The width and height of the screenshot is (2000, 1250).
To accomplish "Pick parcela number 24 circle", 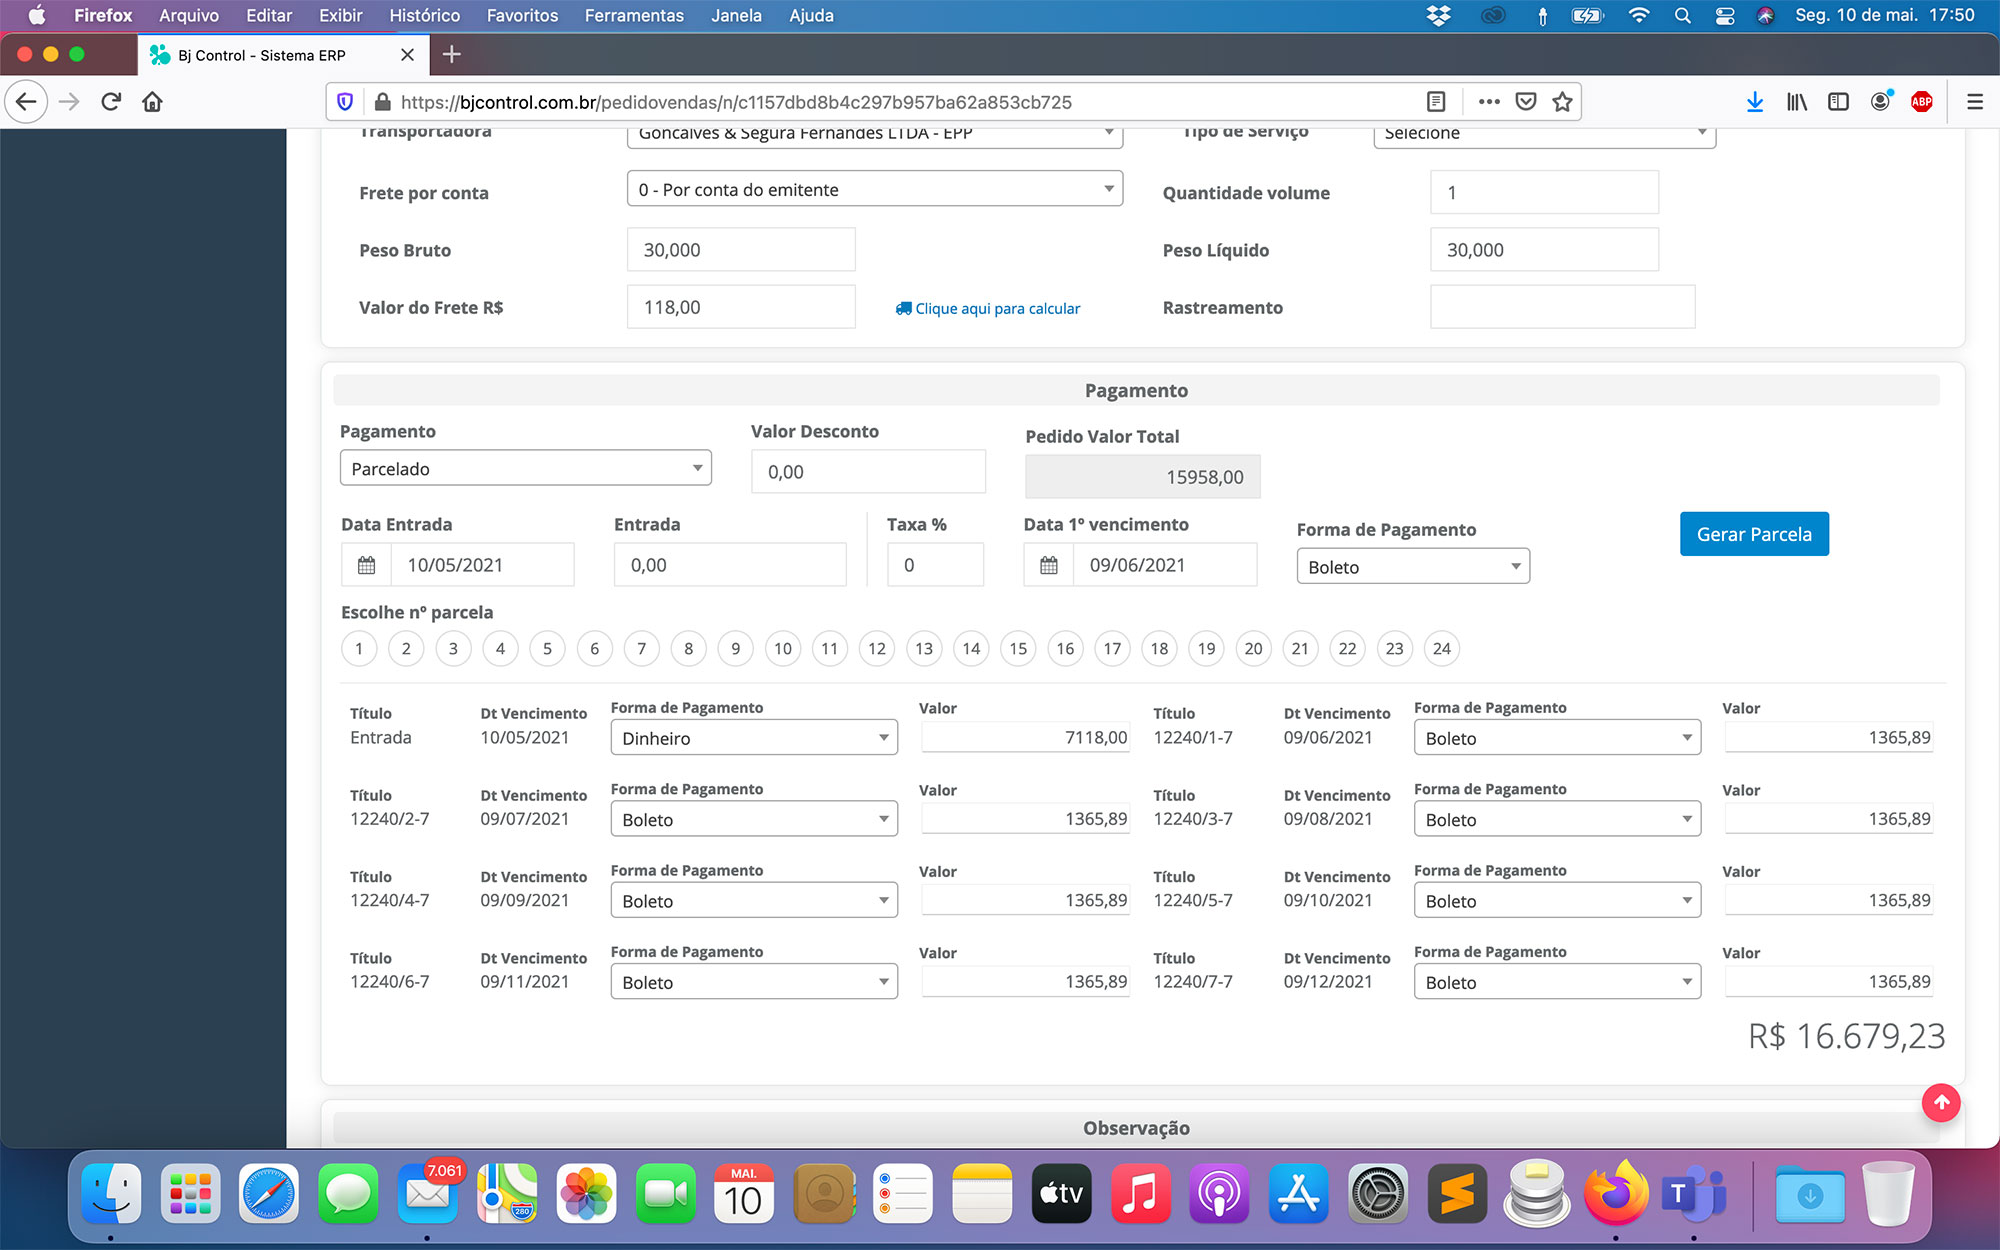I will click(1441, 649).
